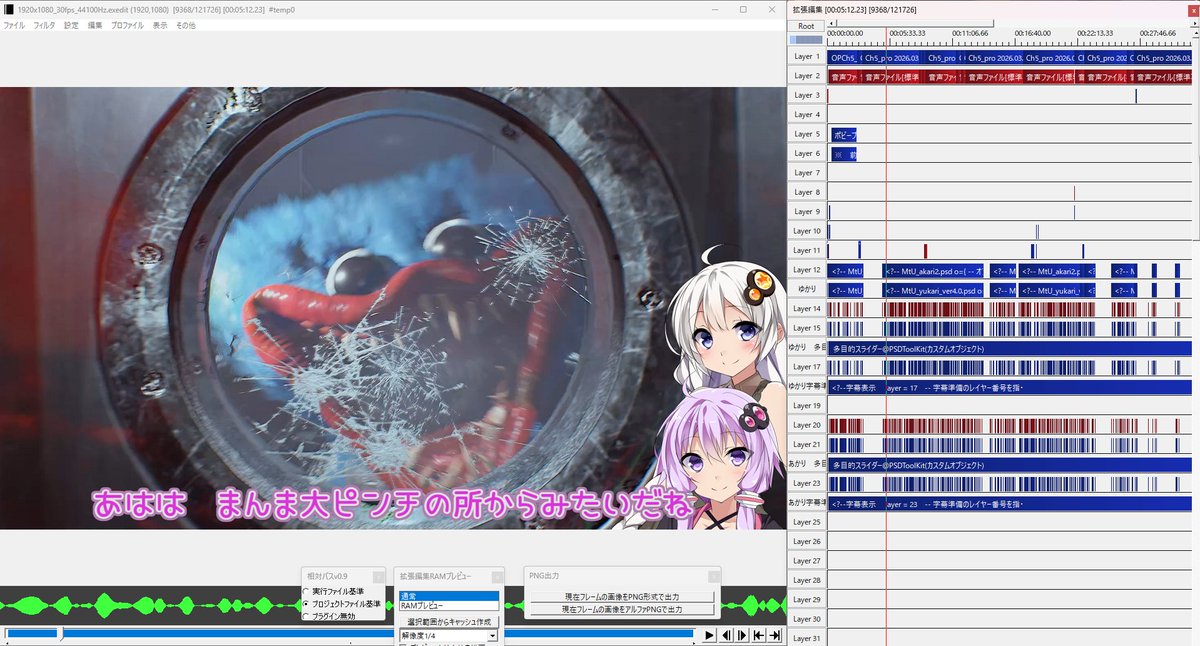Image resolution: width=1200 pixels, height=646 pixels.
Task: Open the その他 menu
Action: pos(186,25)
